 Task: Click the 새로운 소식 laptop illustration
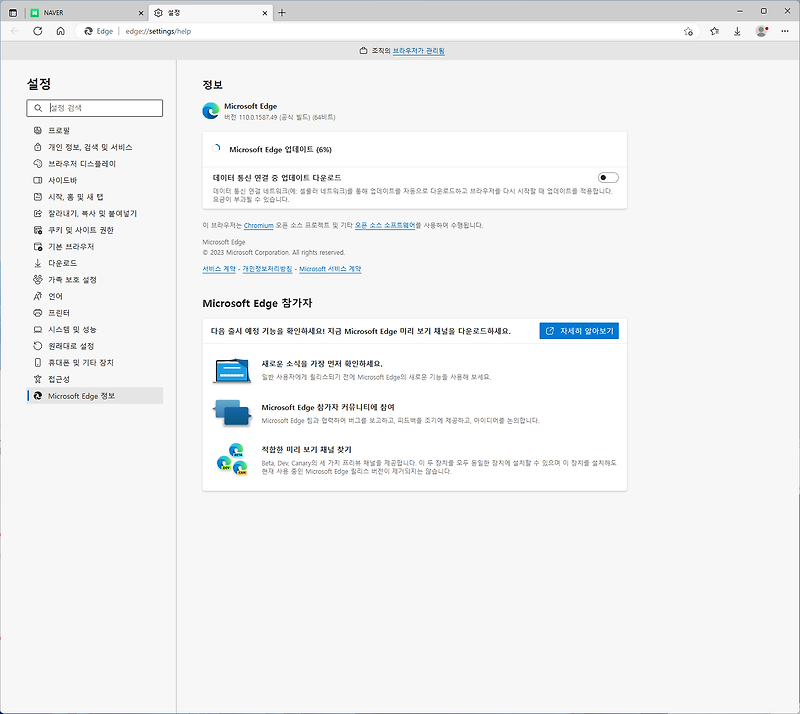click(232, 371)
